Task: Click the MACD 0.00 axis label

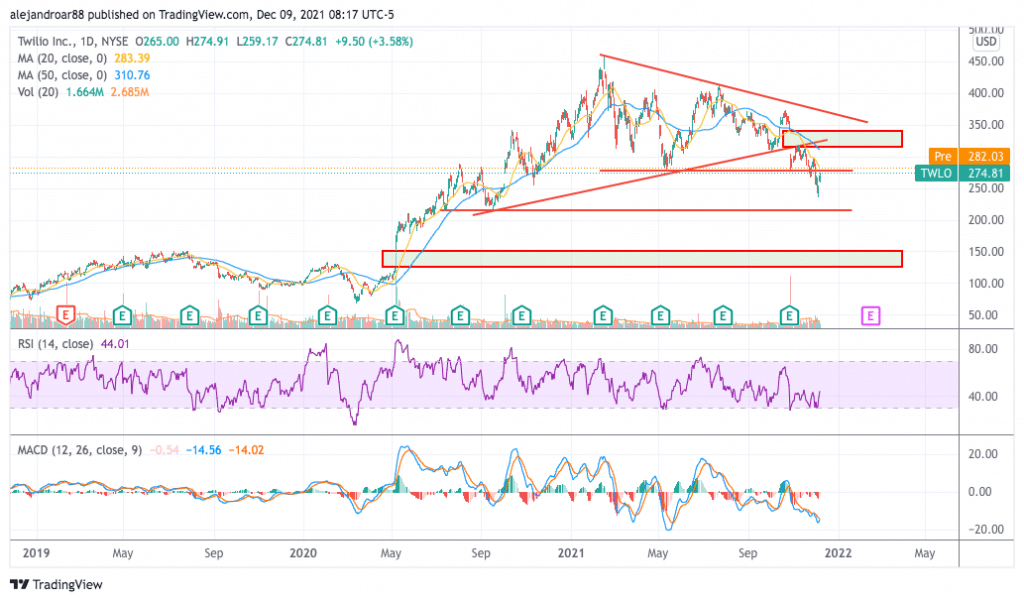Action: coord(980,492)
